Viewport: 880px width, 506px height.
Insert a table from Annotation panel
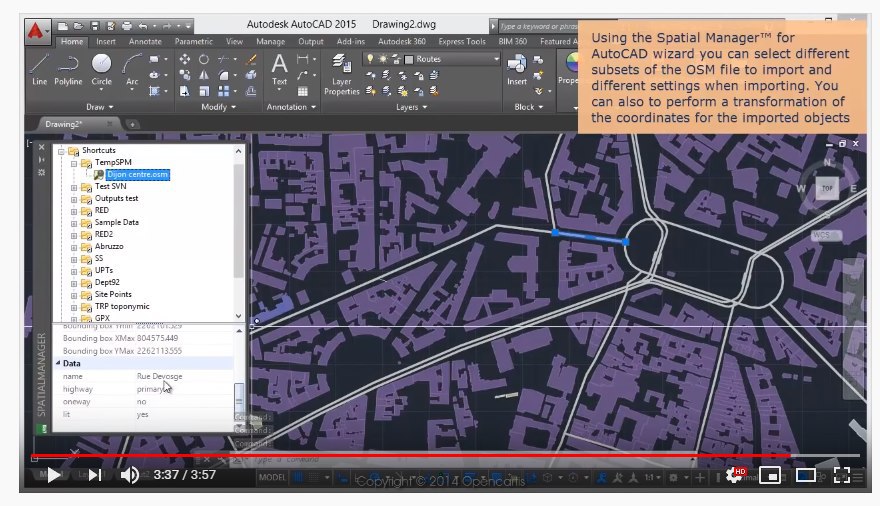click(x=302, y=91)
